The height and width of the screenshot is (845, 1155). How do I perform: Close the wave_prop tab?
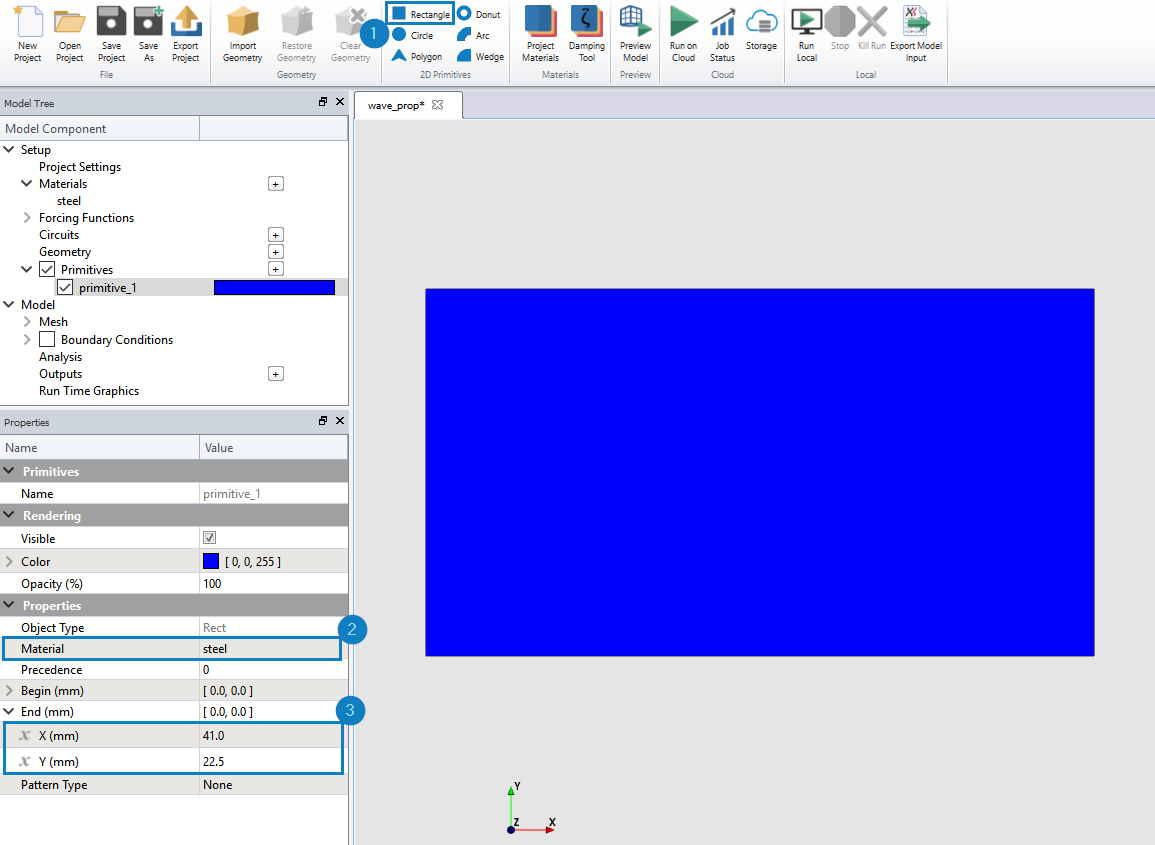438,105
